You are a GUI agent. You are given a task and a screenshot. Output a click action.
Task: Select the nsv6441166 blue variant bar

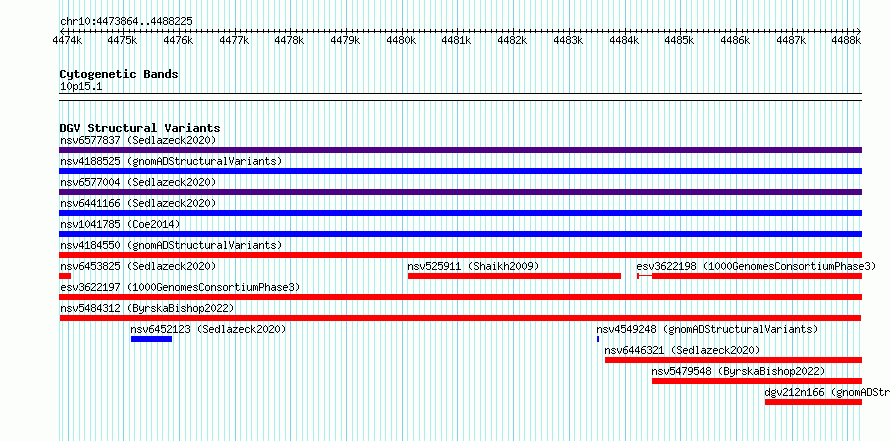[x=460, y=213]
